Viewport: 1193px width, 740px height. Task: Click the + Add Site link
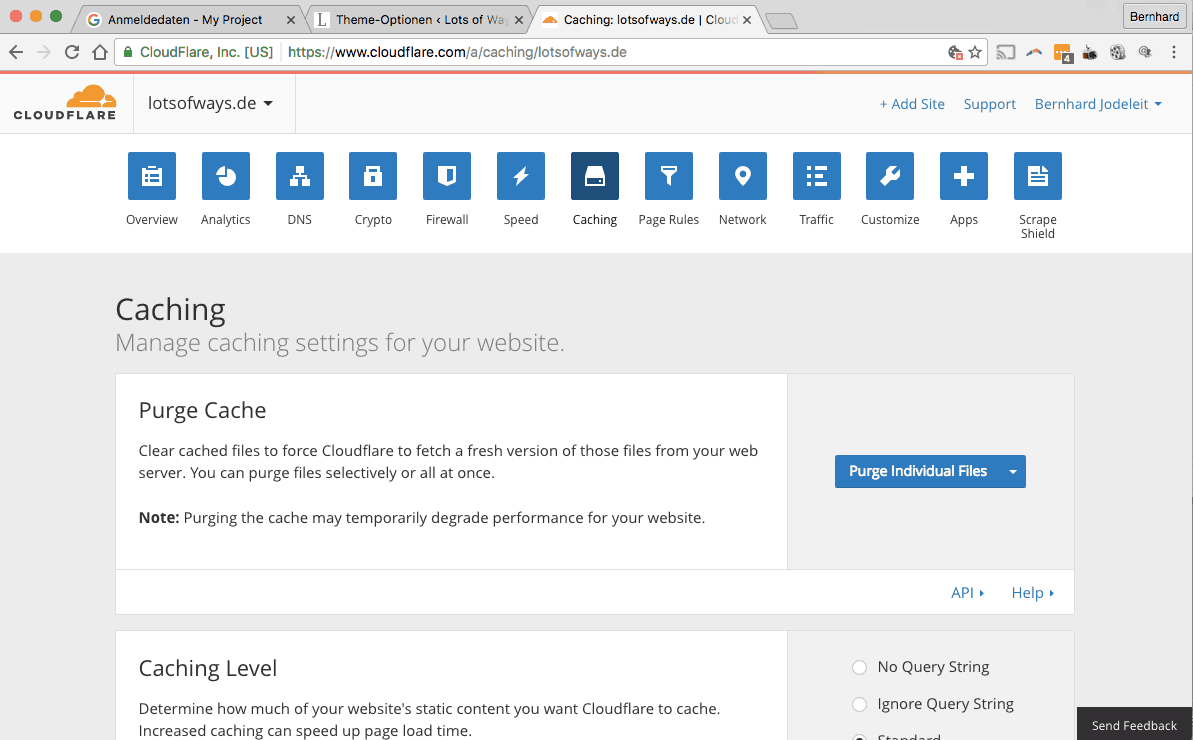click(x=912, y=104)
